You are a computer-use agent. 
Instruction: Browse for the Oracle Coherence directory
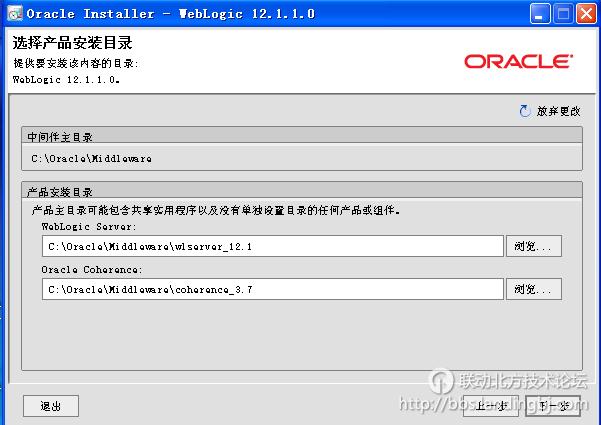[534, 289]
